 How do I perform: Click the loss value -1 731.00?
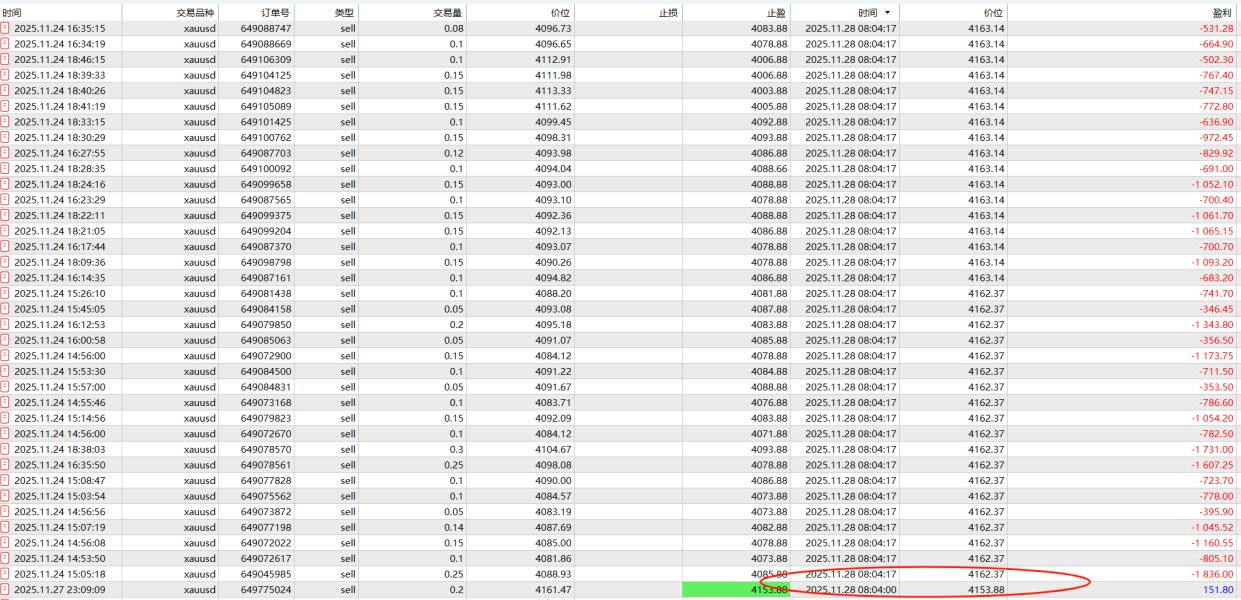point(1212,449)
